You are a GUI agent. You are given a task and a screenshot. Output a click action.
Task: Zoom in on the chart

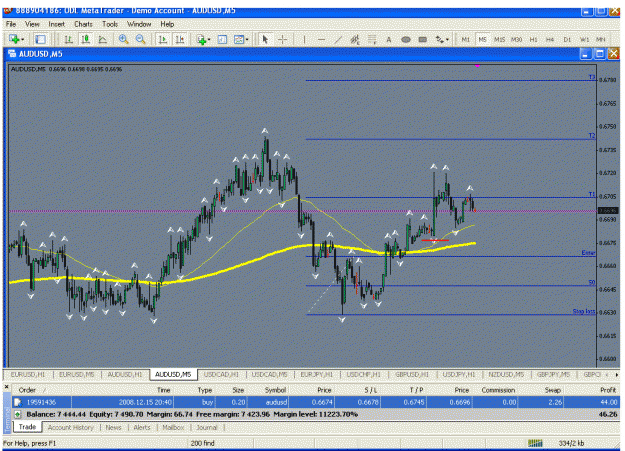coord(124,39)
